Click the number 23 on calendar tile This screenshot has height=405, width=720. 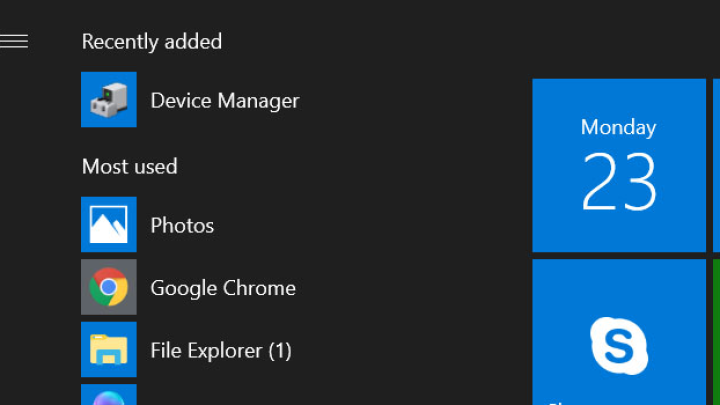[x=619, y=182]
